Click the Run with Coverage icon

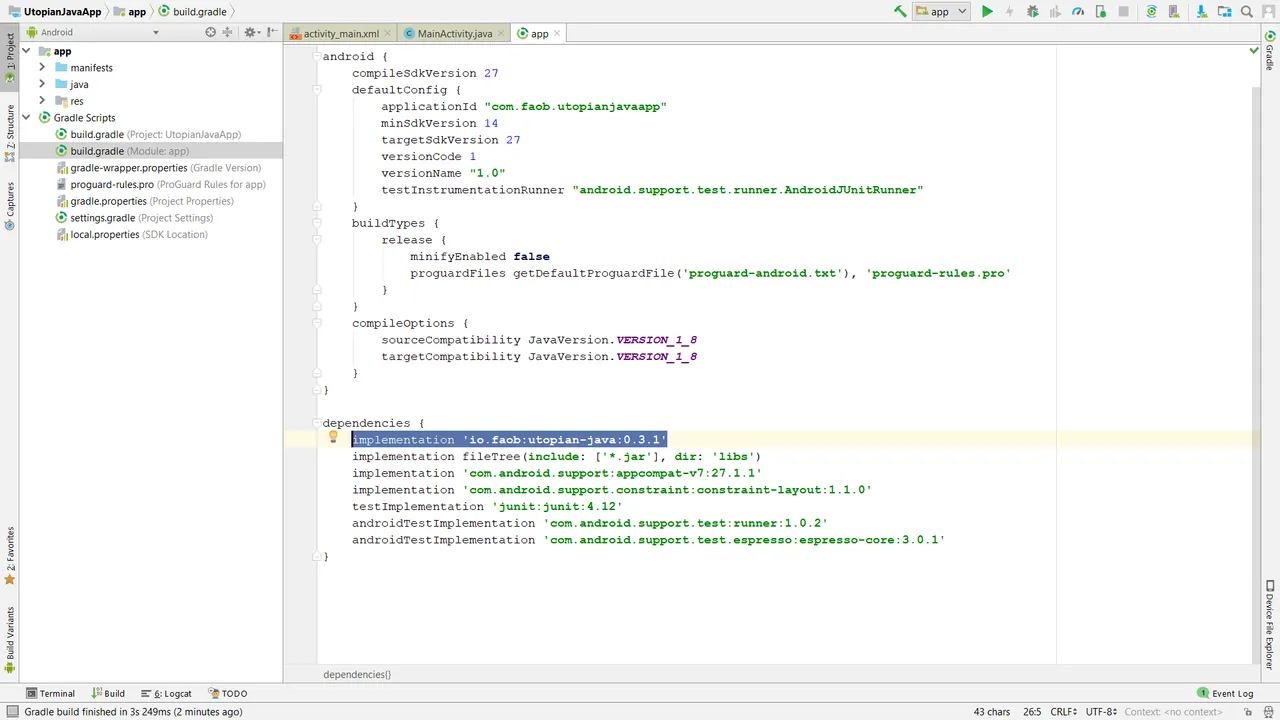[1055, 11]
